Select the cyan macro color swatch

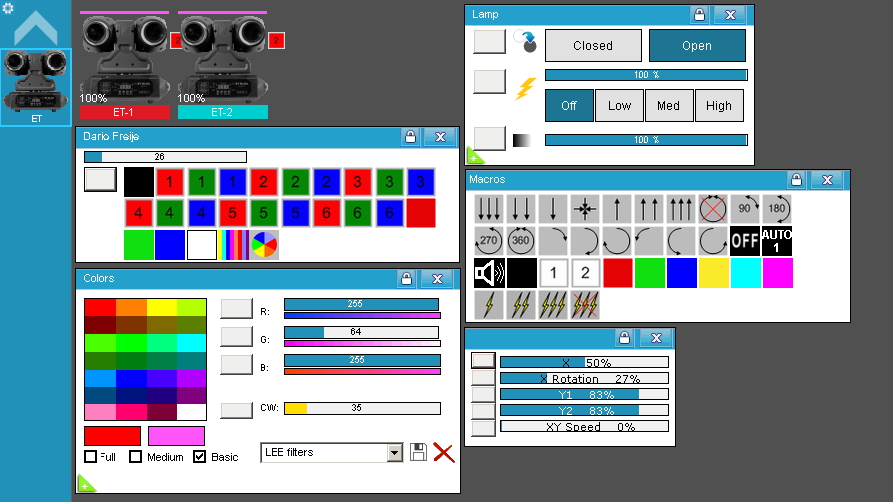click(x=745, y=273)
